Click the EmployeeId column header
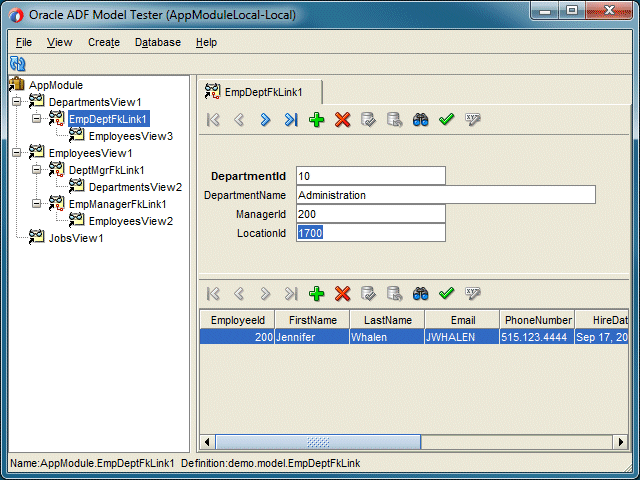Screen dimensions: 640x480 point(238,320)
